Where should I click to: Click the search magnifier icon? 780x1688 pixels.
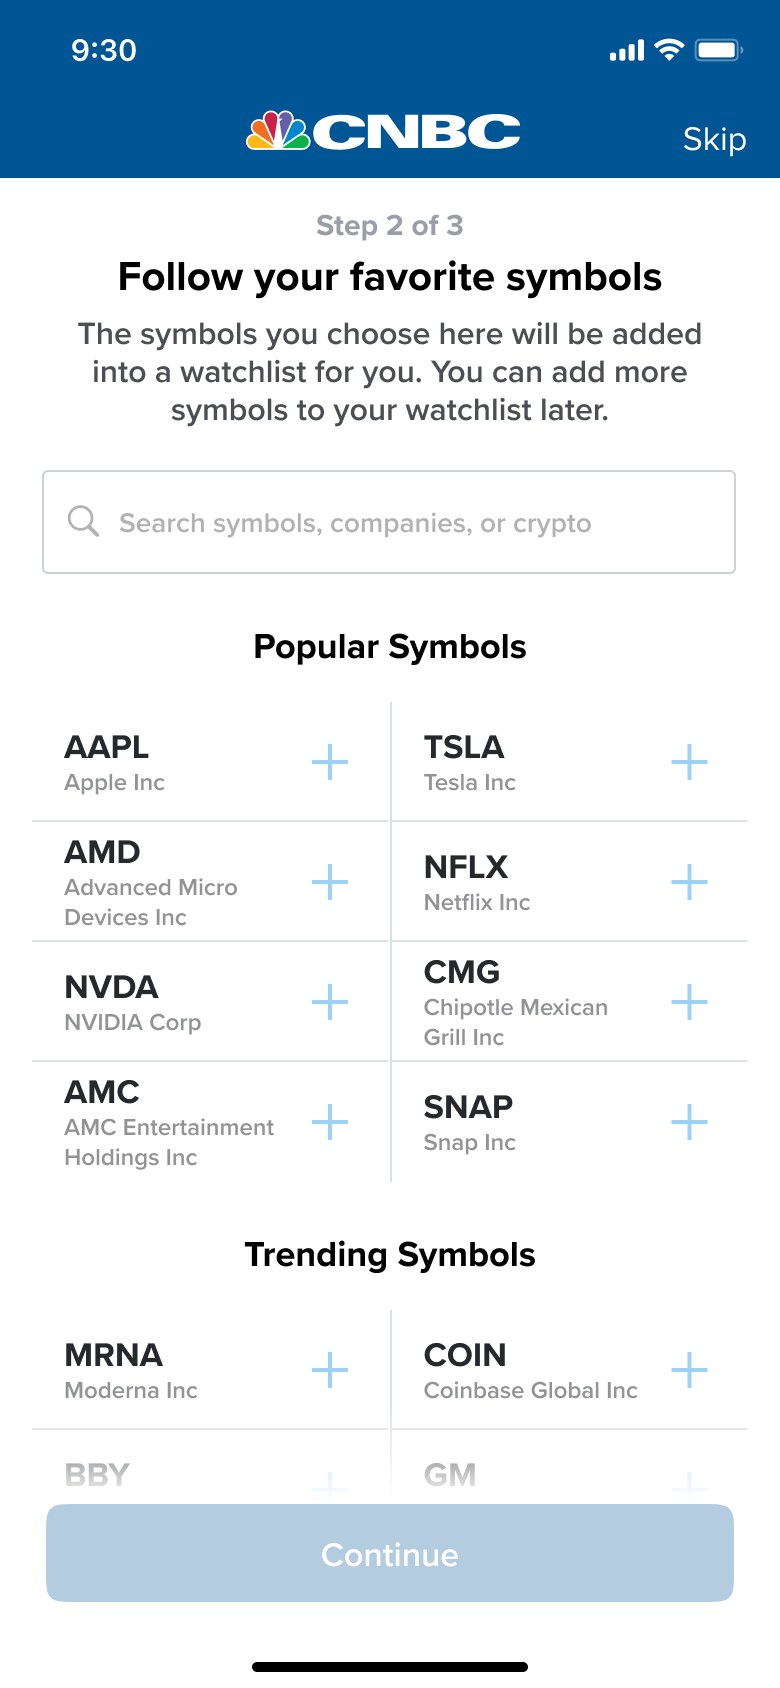pyautogui.click(x=83, y=522)
